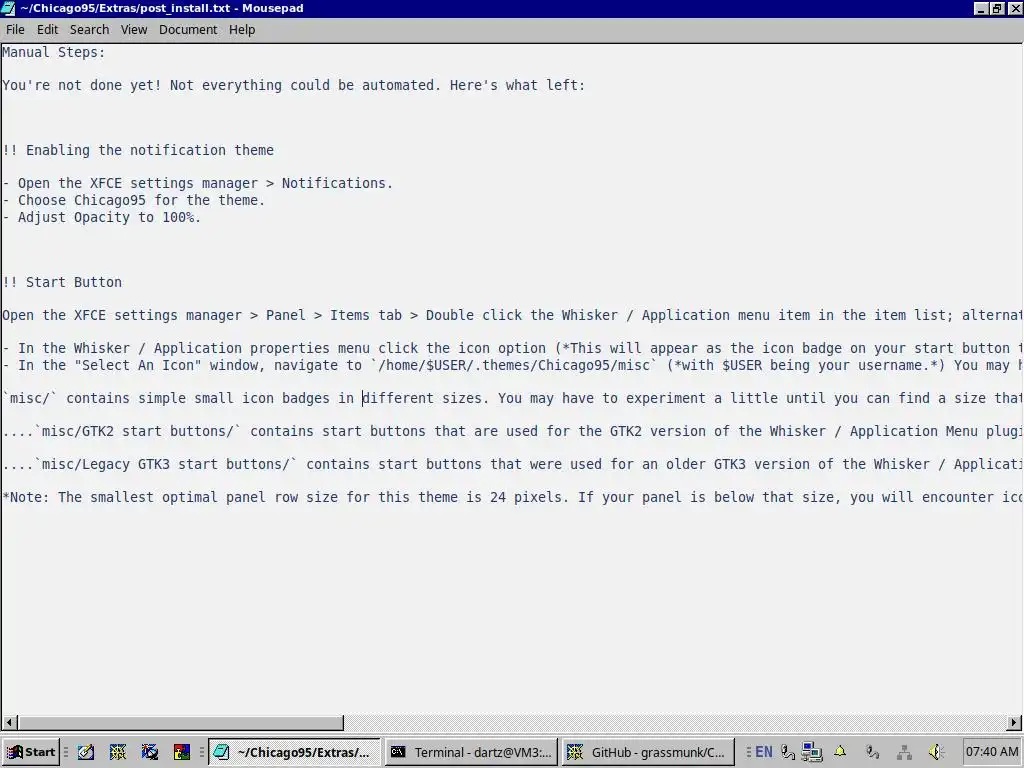Click the tray icon right of the bell
This screenshot has width=1024, height=768.
point(872,752)
